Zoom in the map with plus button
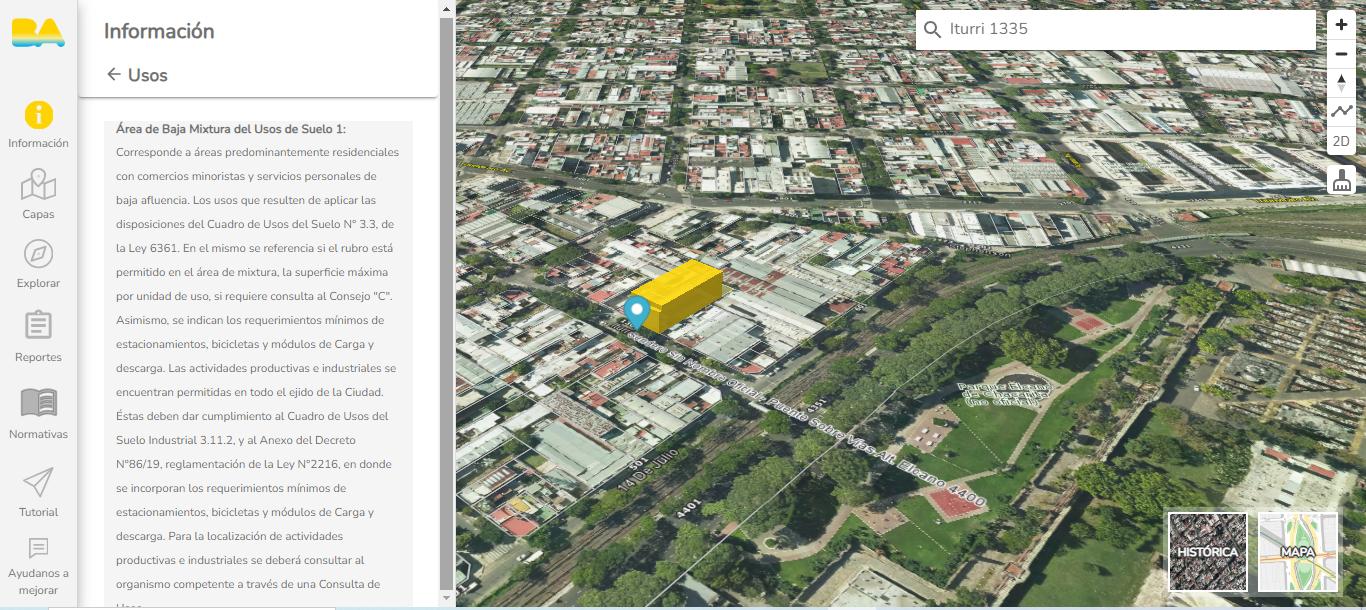This screenshot has width=1366, height=610. [x=1341, y=25]
